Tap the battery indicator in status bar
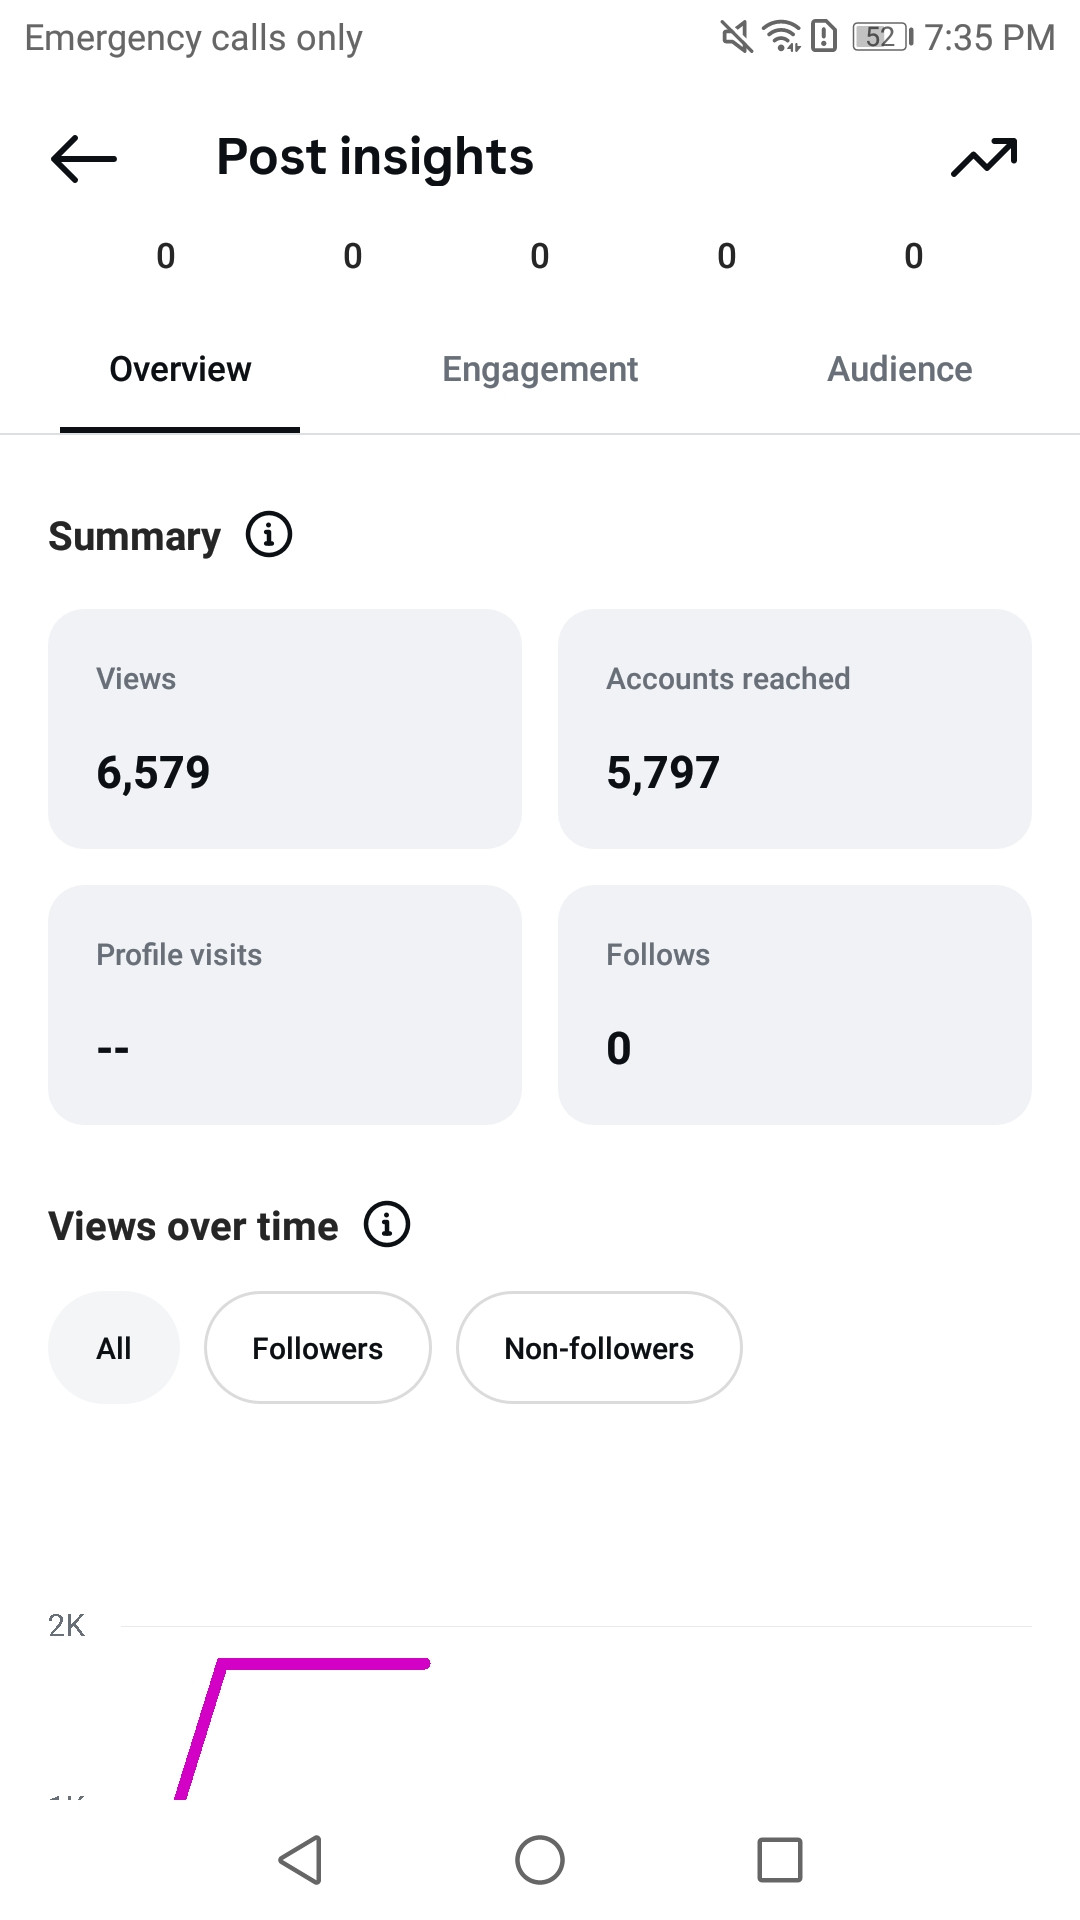The image size is (1080, 1920). coord(883,37)
